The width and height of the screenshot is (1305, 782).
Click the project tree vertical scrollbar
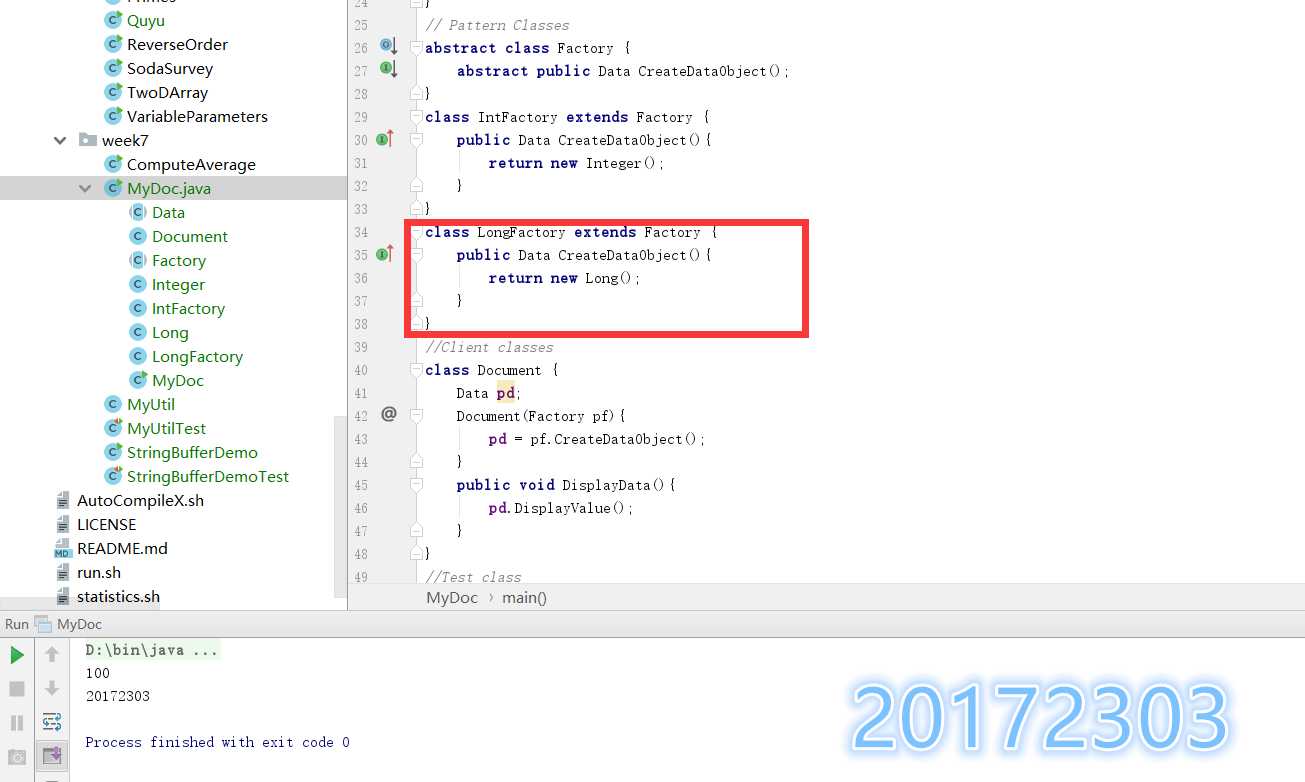point(340,505)
